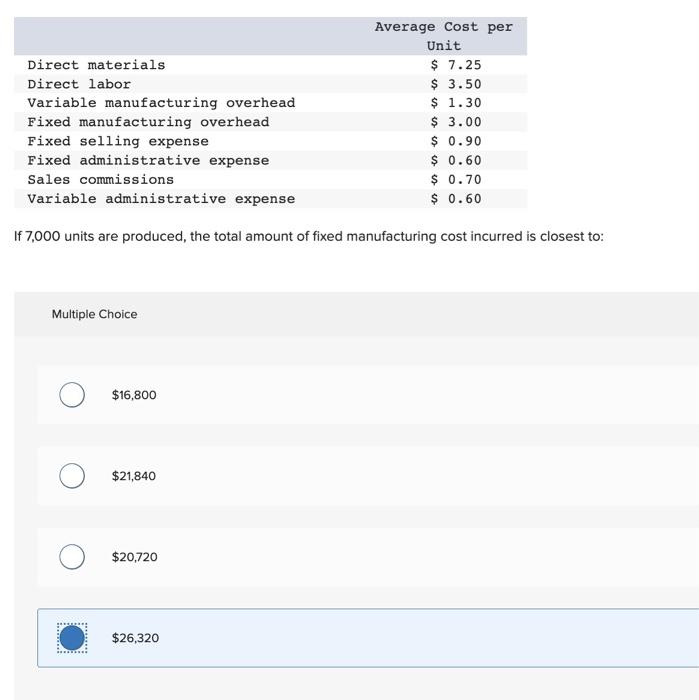699x700 pixels.
Task: Click the $16,800 answer text
Action: click(134, 395)
